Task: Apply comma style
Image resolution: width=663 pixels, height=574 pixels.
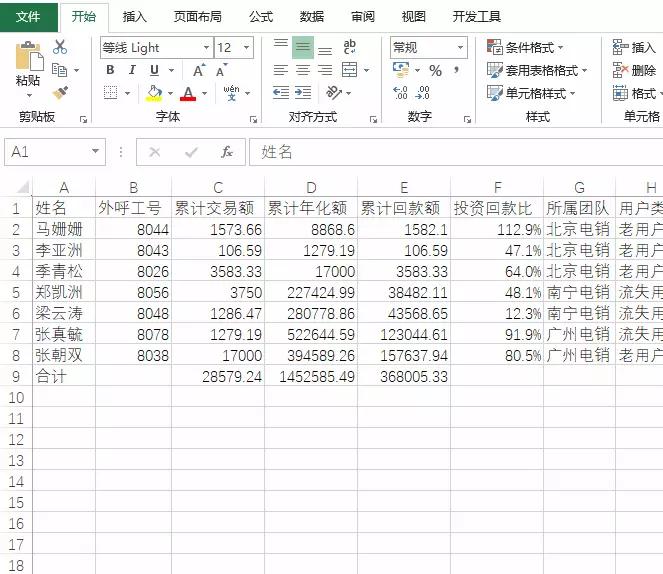Action: pos(457,70)
